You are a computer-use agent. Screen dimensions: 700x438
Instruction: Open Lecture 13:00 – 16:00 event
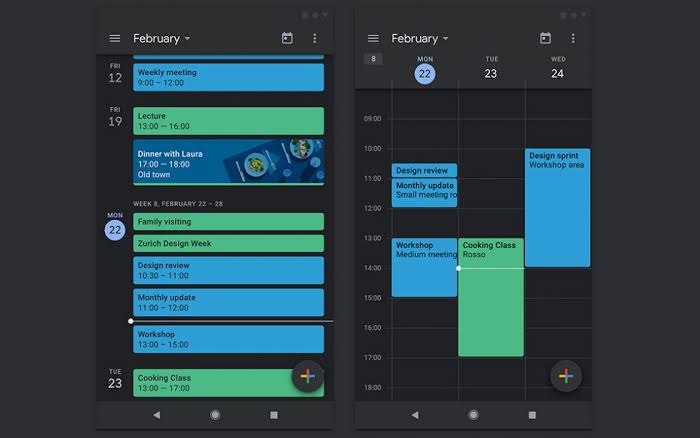(229, 121)
